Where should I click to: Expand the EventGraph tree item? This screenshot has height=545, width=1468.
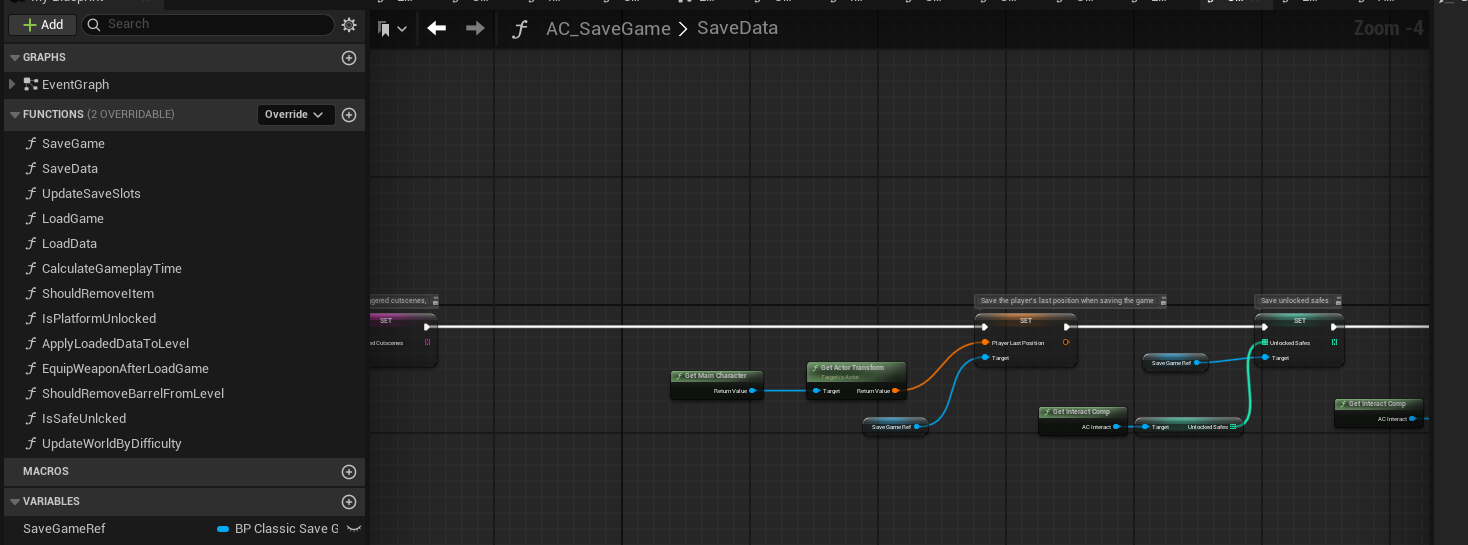coord(12,85)
